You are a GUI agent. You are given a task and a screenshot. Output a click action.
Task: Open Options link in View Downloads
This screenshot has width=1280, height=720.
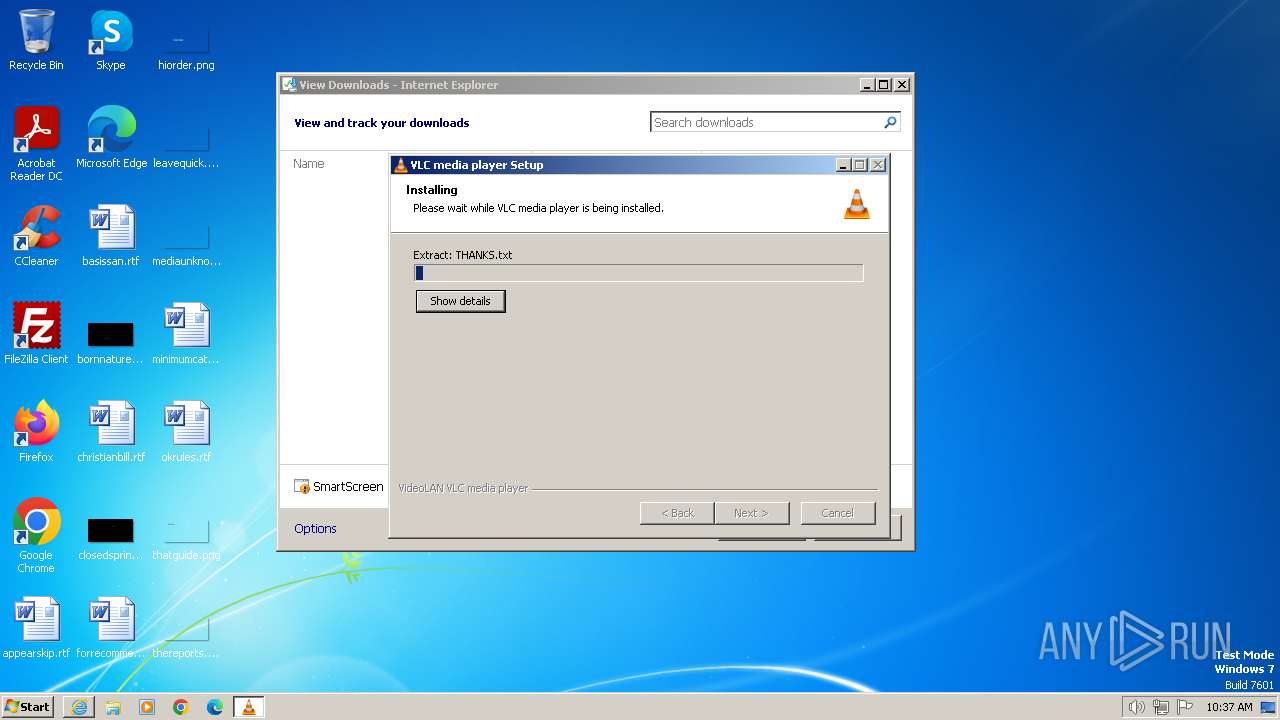click(315, 529)
